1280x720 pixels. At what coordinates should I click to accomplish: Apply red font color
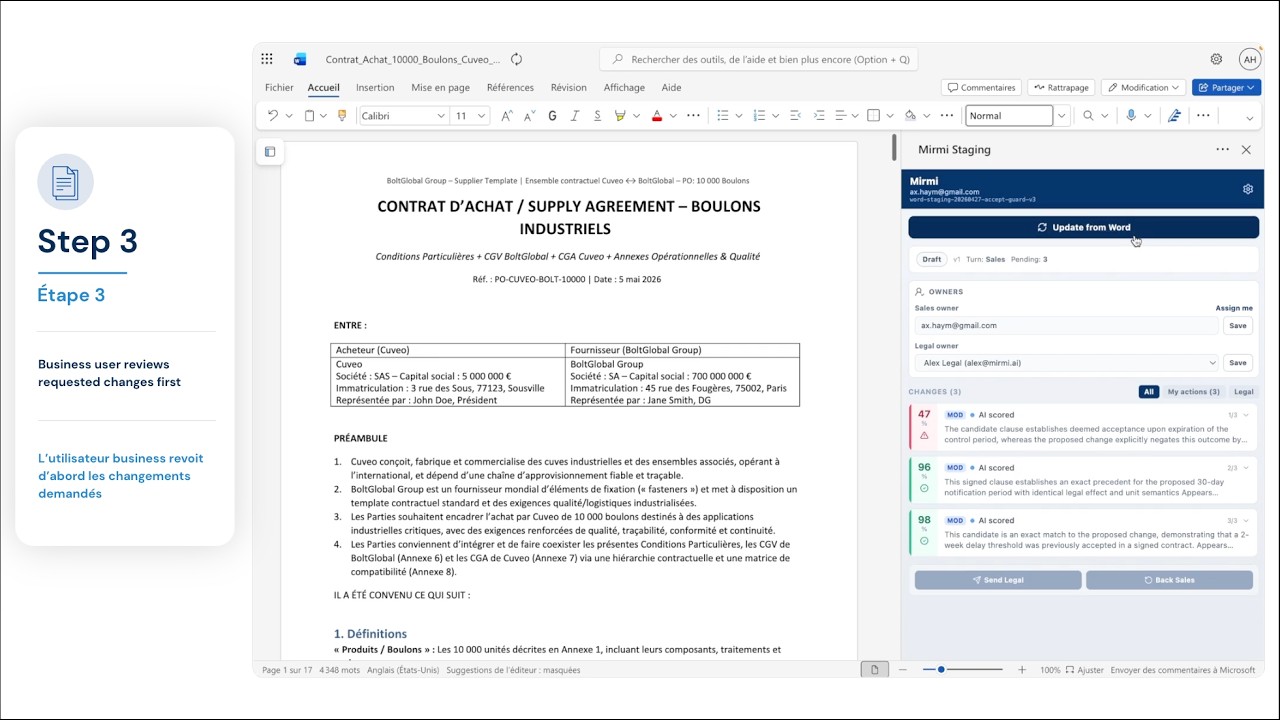[x=657, y=116]
